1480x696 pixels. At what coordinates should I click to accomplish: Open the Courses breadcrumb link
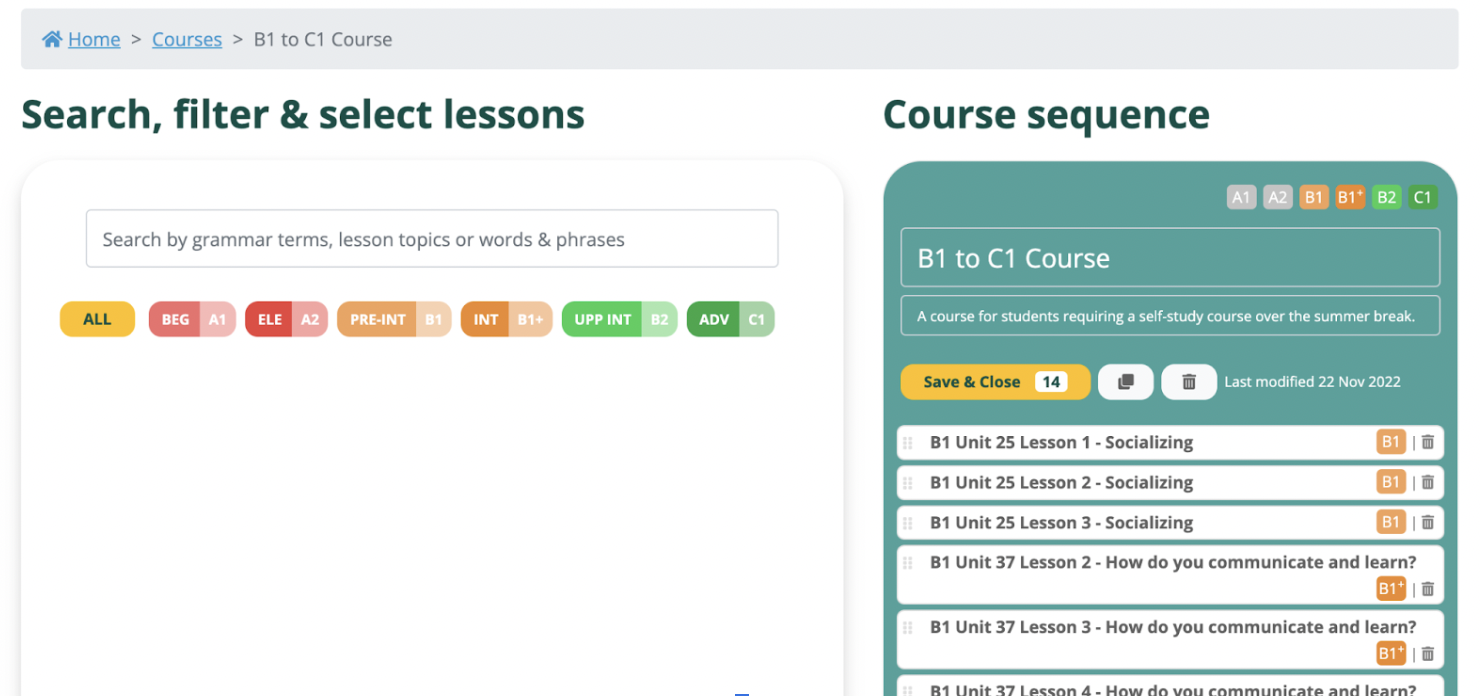(x=187, y=39)
